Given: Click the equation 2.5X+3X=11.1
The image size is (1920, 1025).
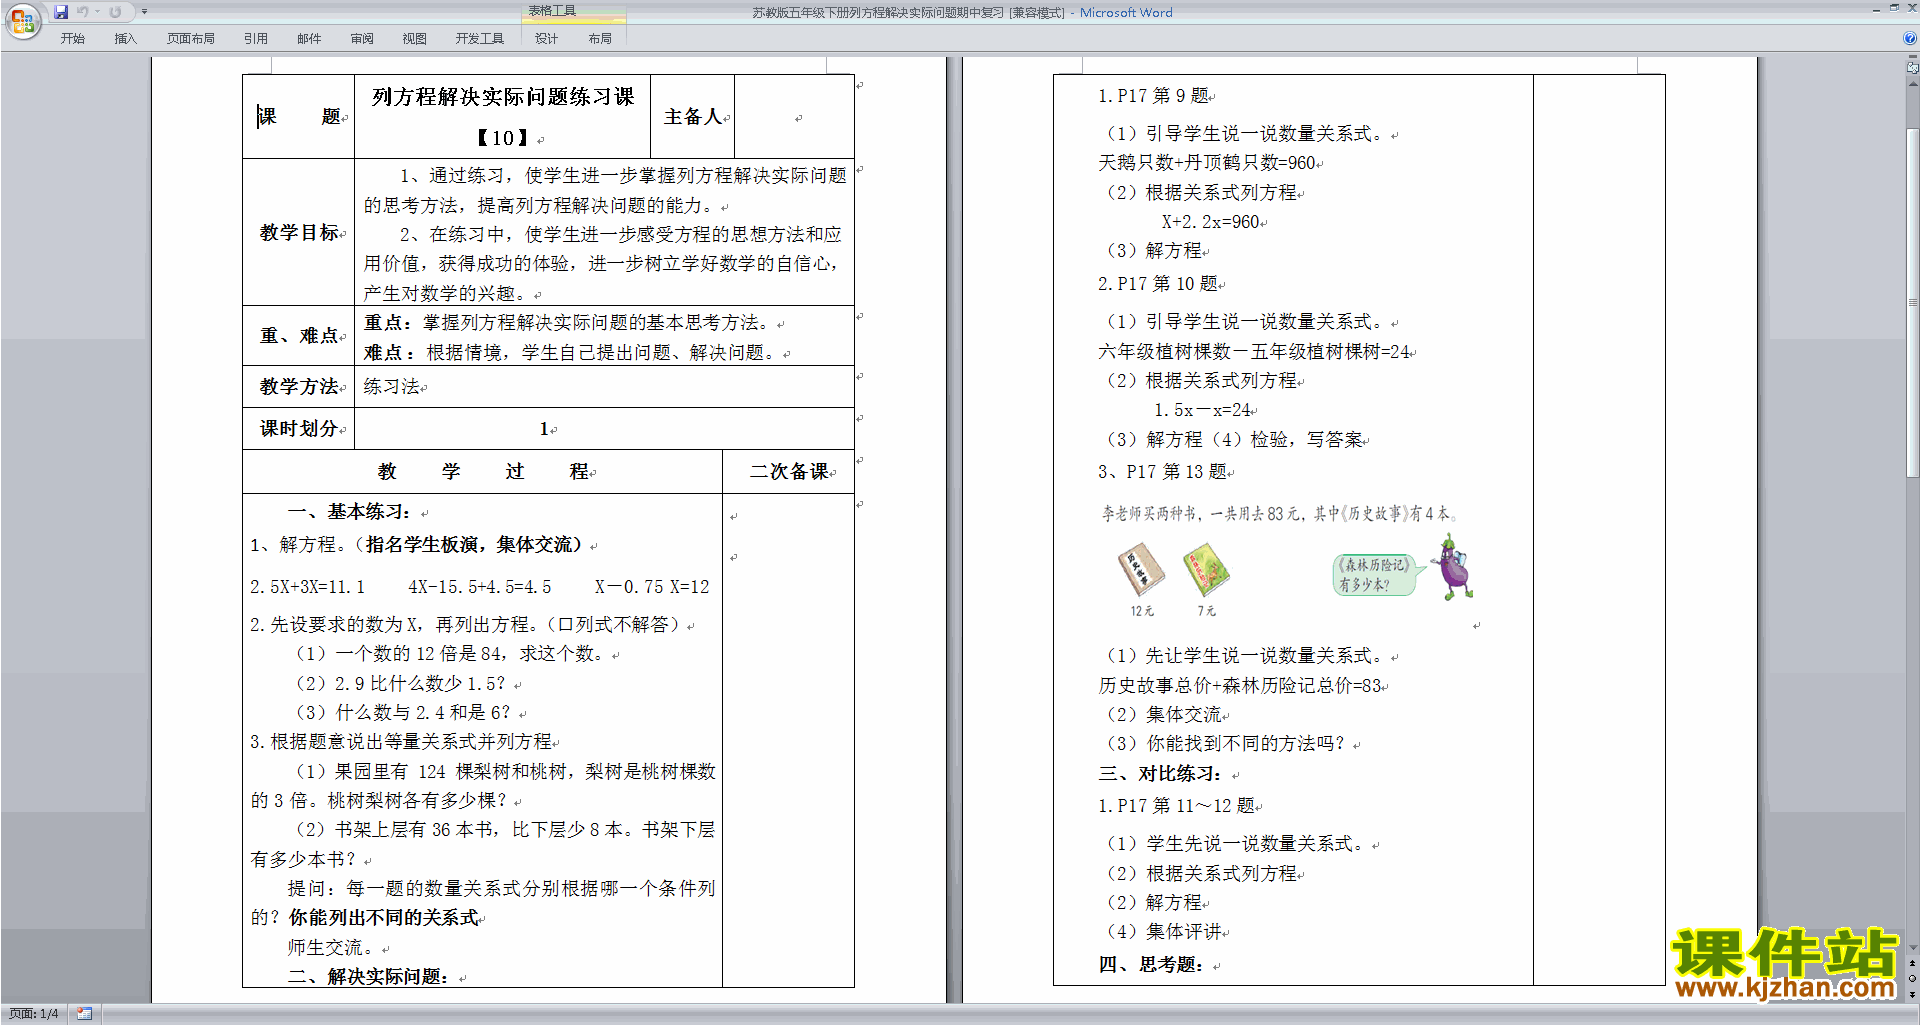Looking at the screenshot, I should [308, 587].
